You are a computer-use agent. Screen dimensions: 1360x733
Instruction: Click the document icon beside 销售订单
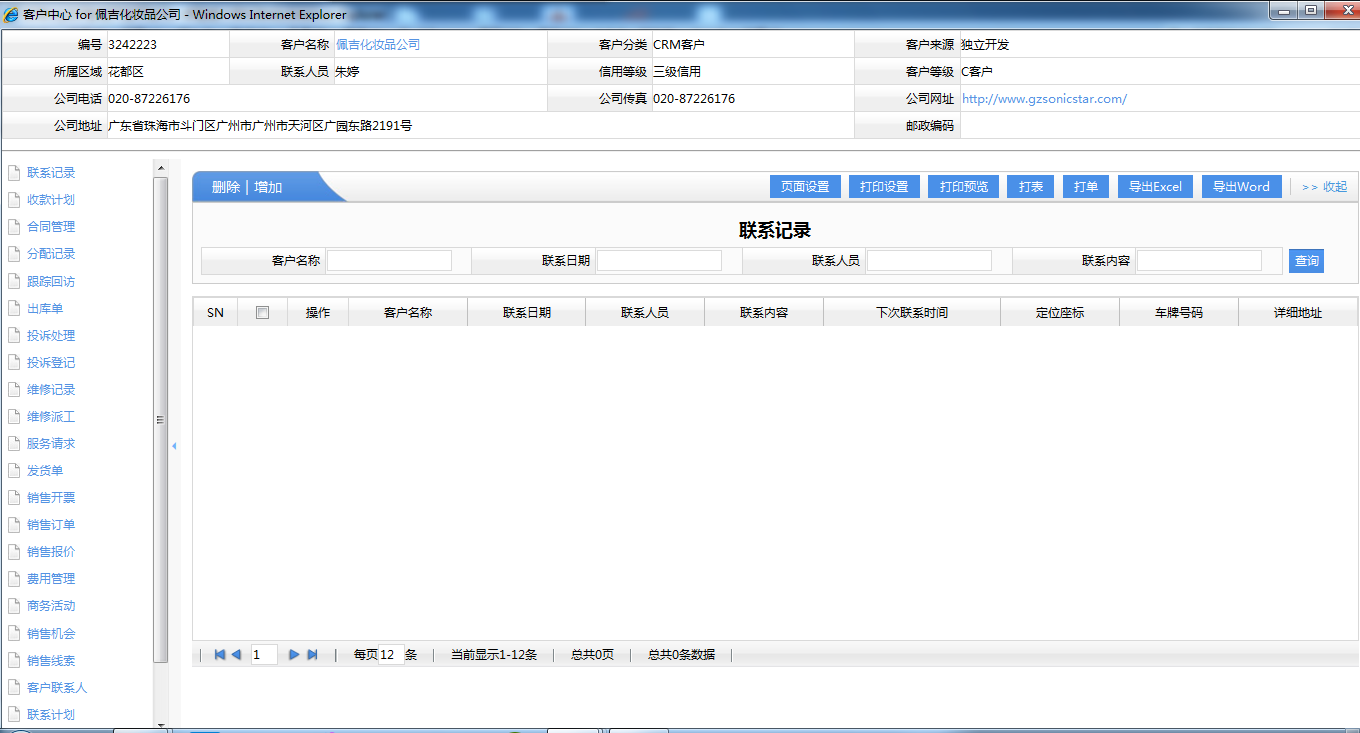click(x=14, y=525)
